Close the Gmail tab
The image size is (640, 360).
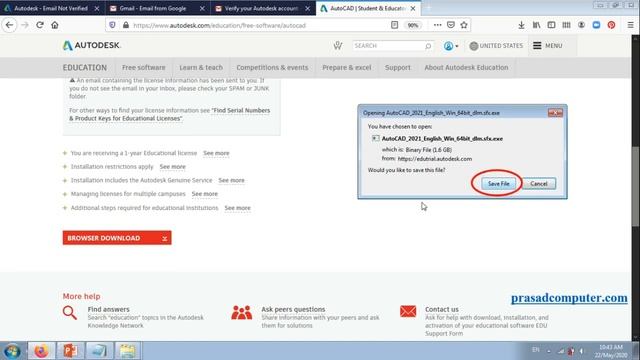click(x=202, y=8)
